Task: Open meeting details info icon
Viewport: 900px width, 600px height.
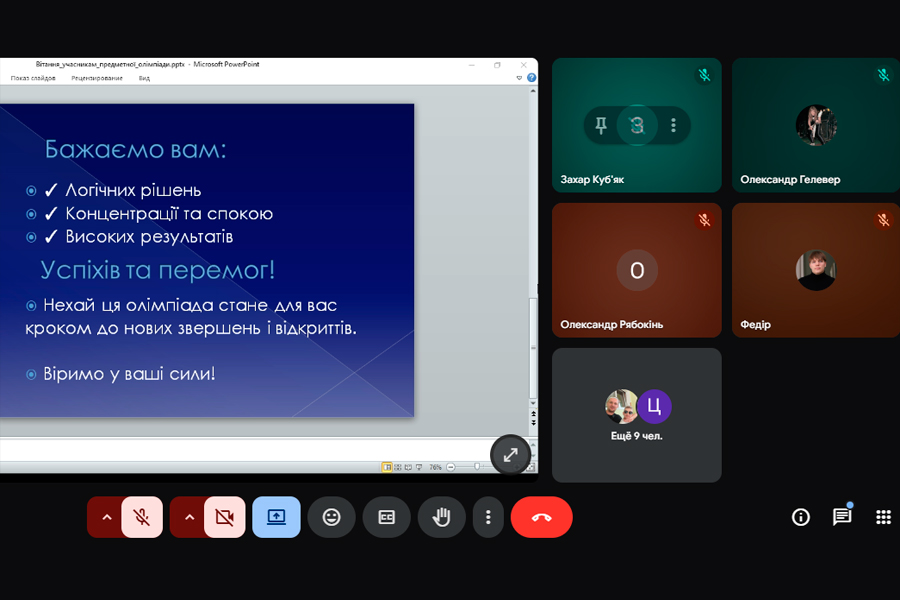Action: (801, 517)
